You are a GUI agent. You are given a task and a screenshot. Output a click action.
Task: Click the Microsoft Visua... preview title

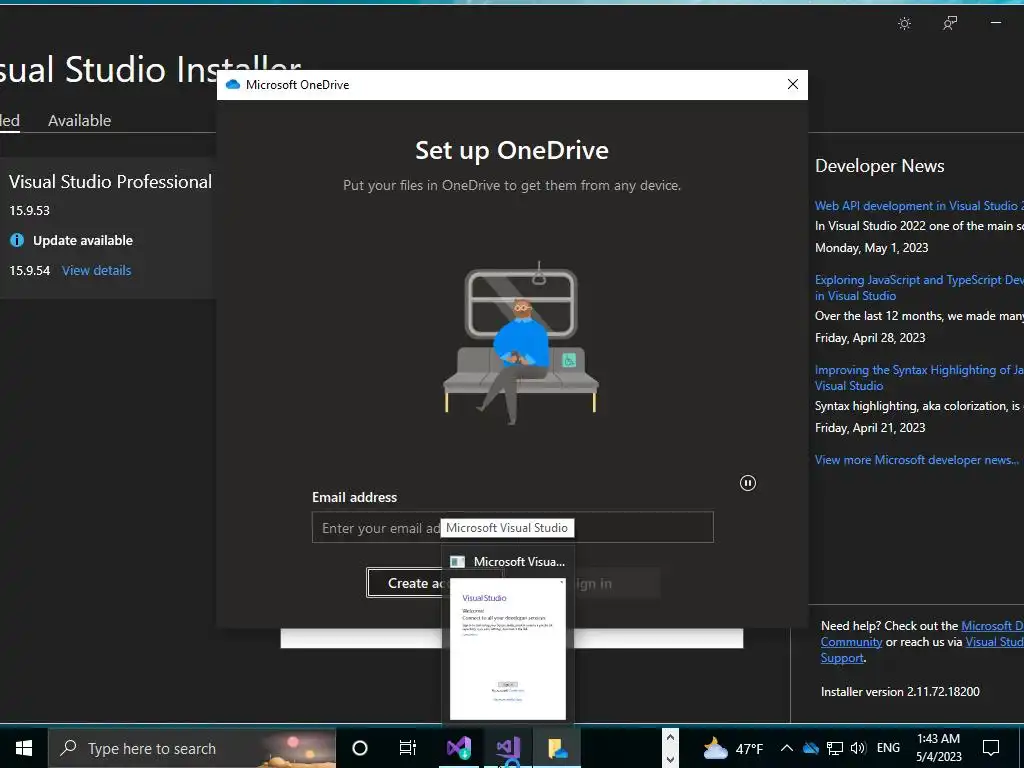click(519, 562)
